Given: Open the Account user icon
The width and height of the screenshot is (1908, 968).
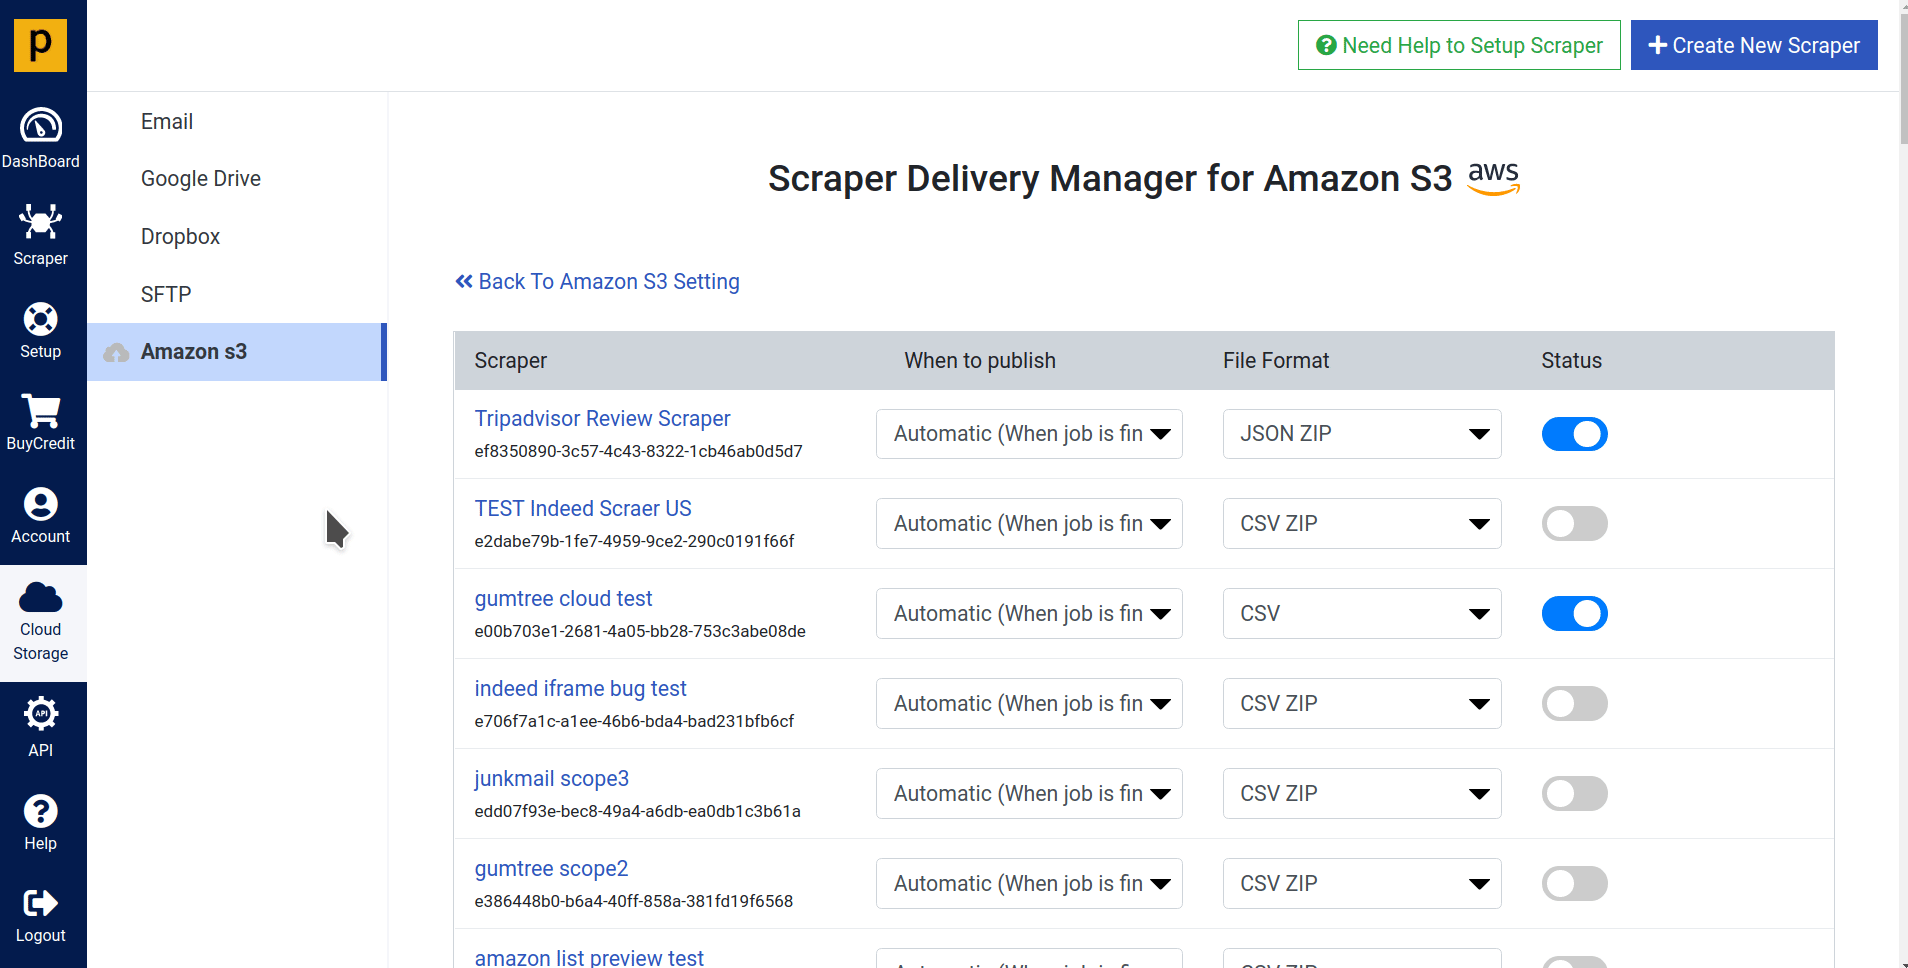Looking at the screenshot, I should 40,505.
